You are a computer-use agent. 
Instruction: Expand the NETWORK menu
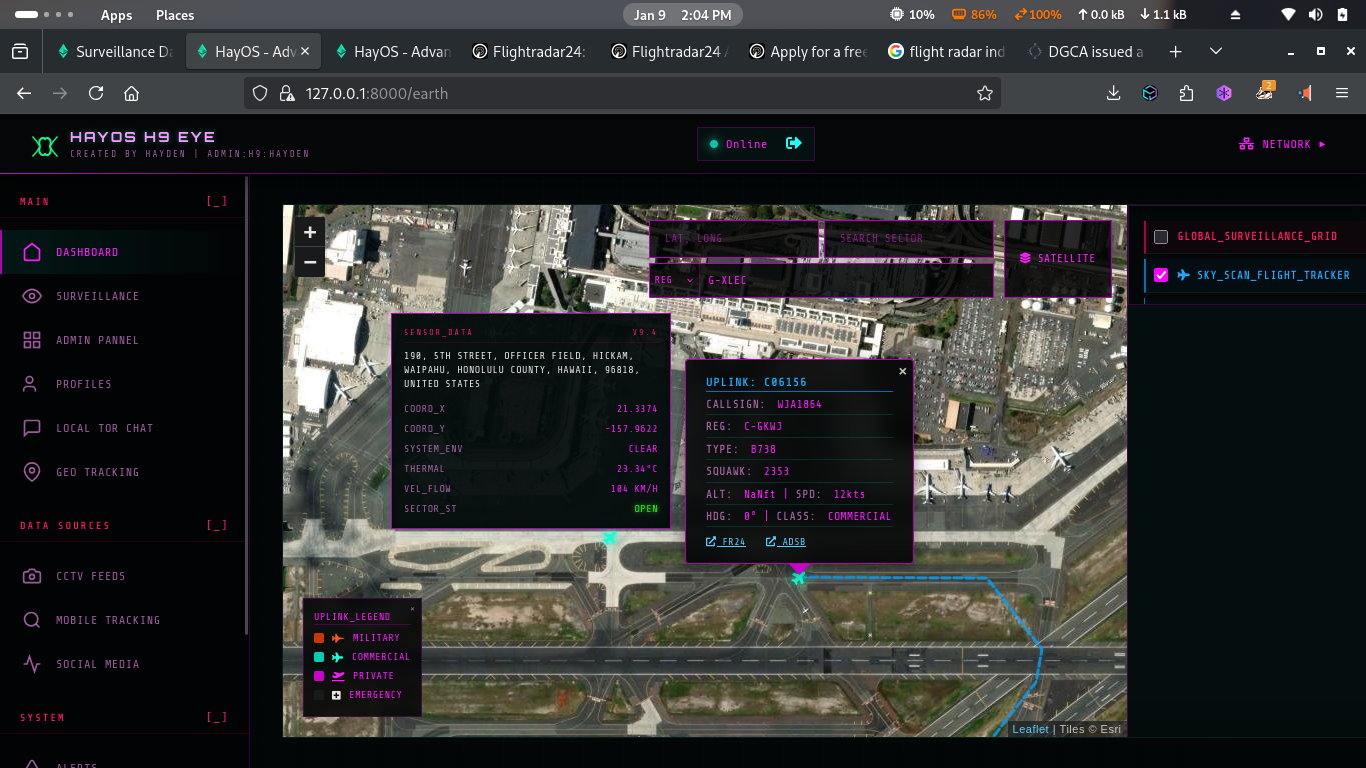point(1283,144)
